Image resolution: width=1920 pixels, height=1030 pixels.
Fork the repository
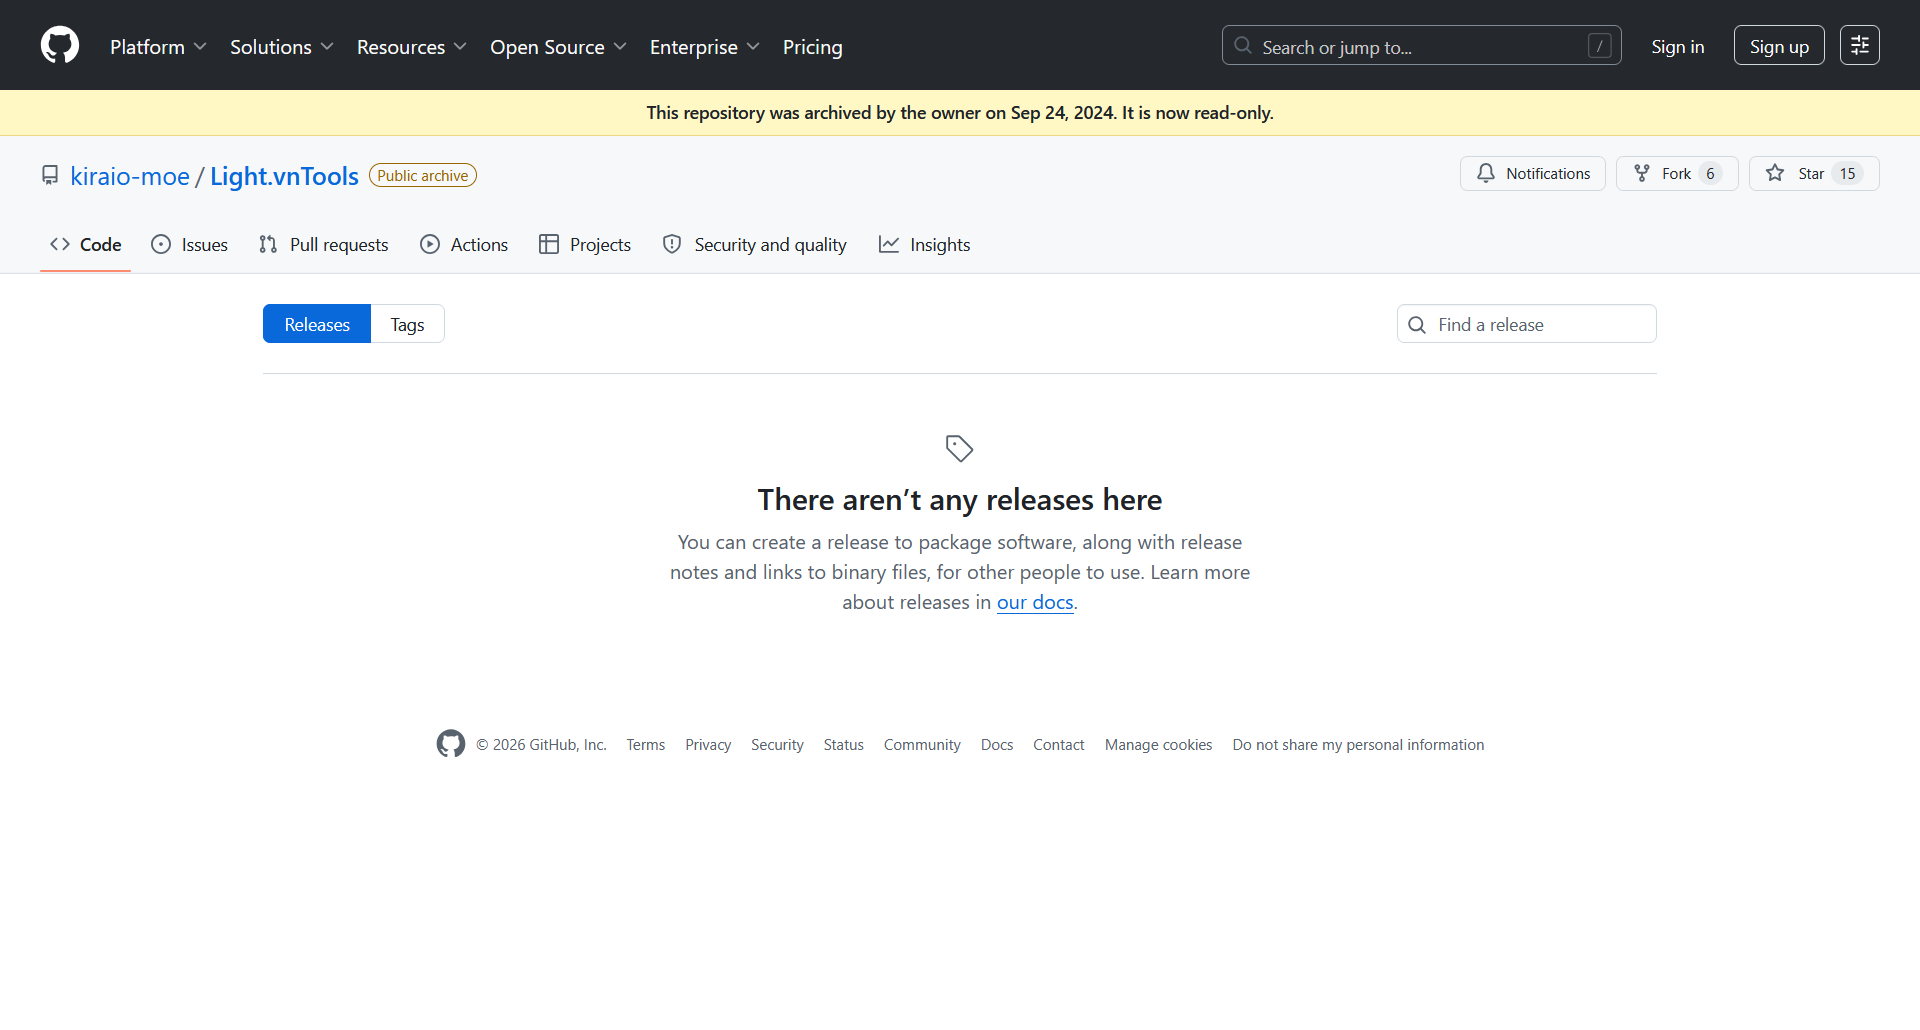[1676, 173]
